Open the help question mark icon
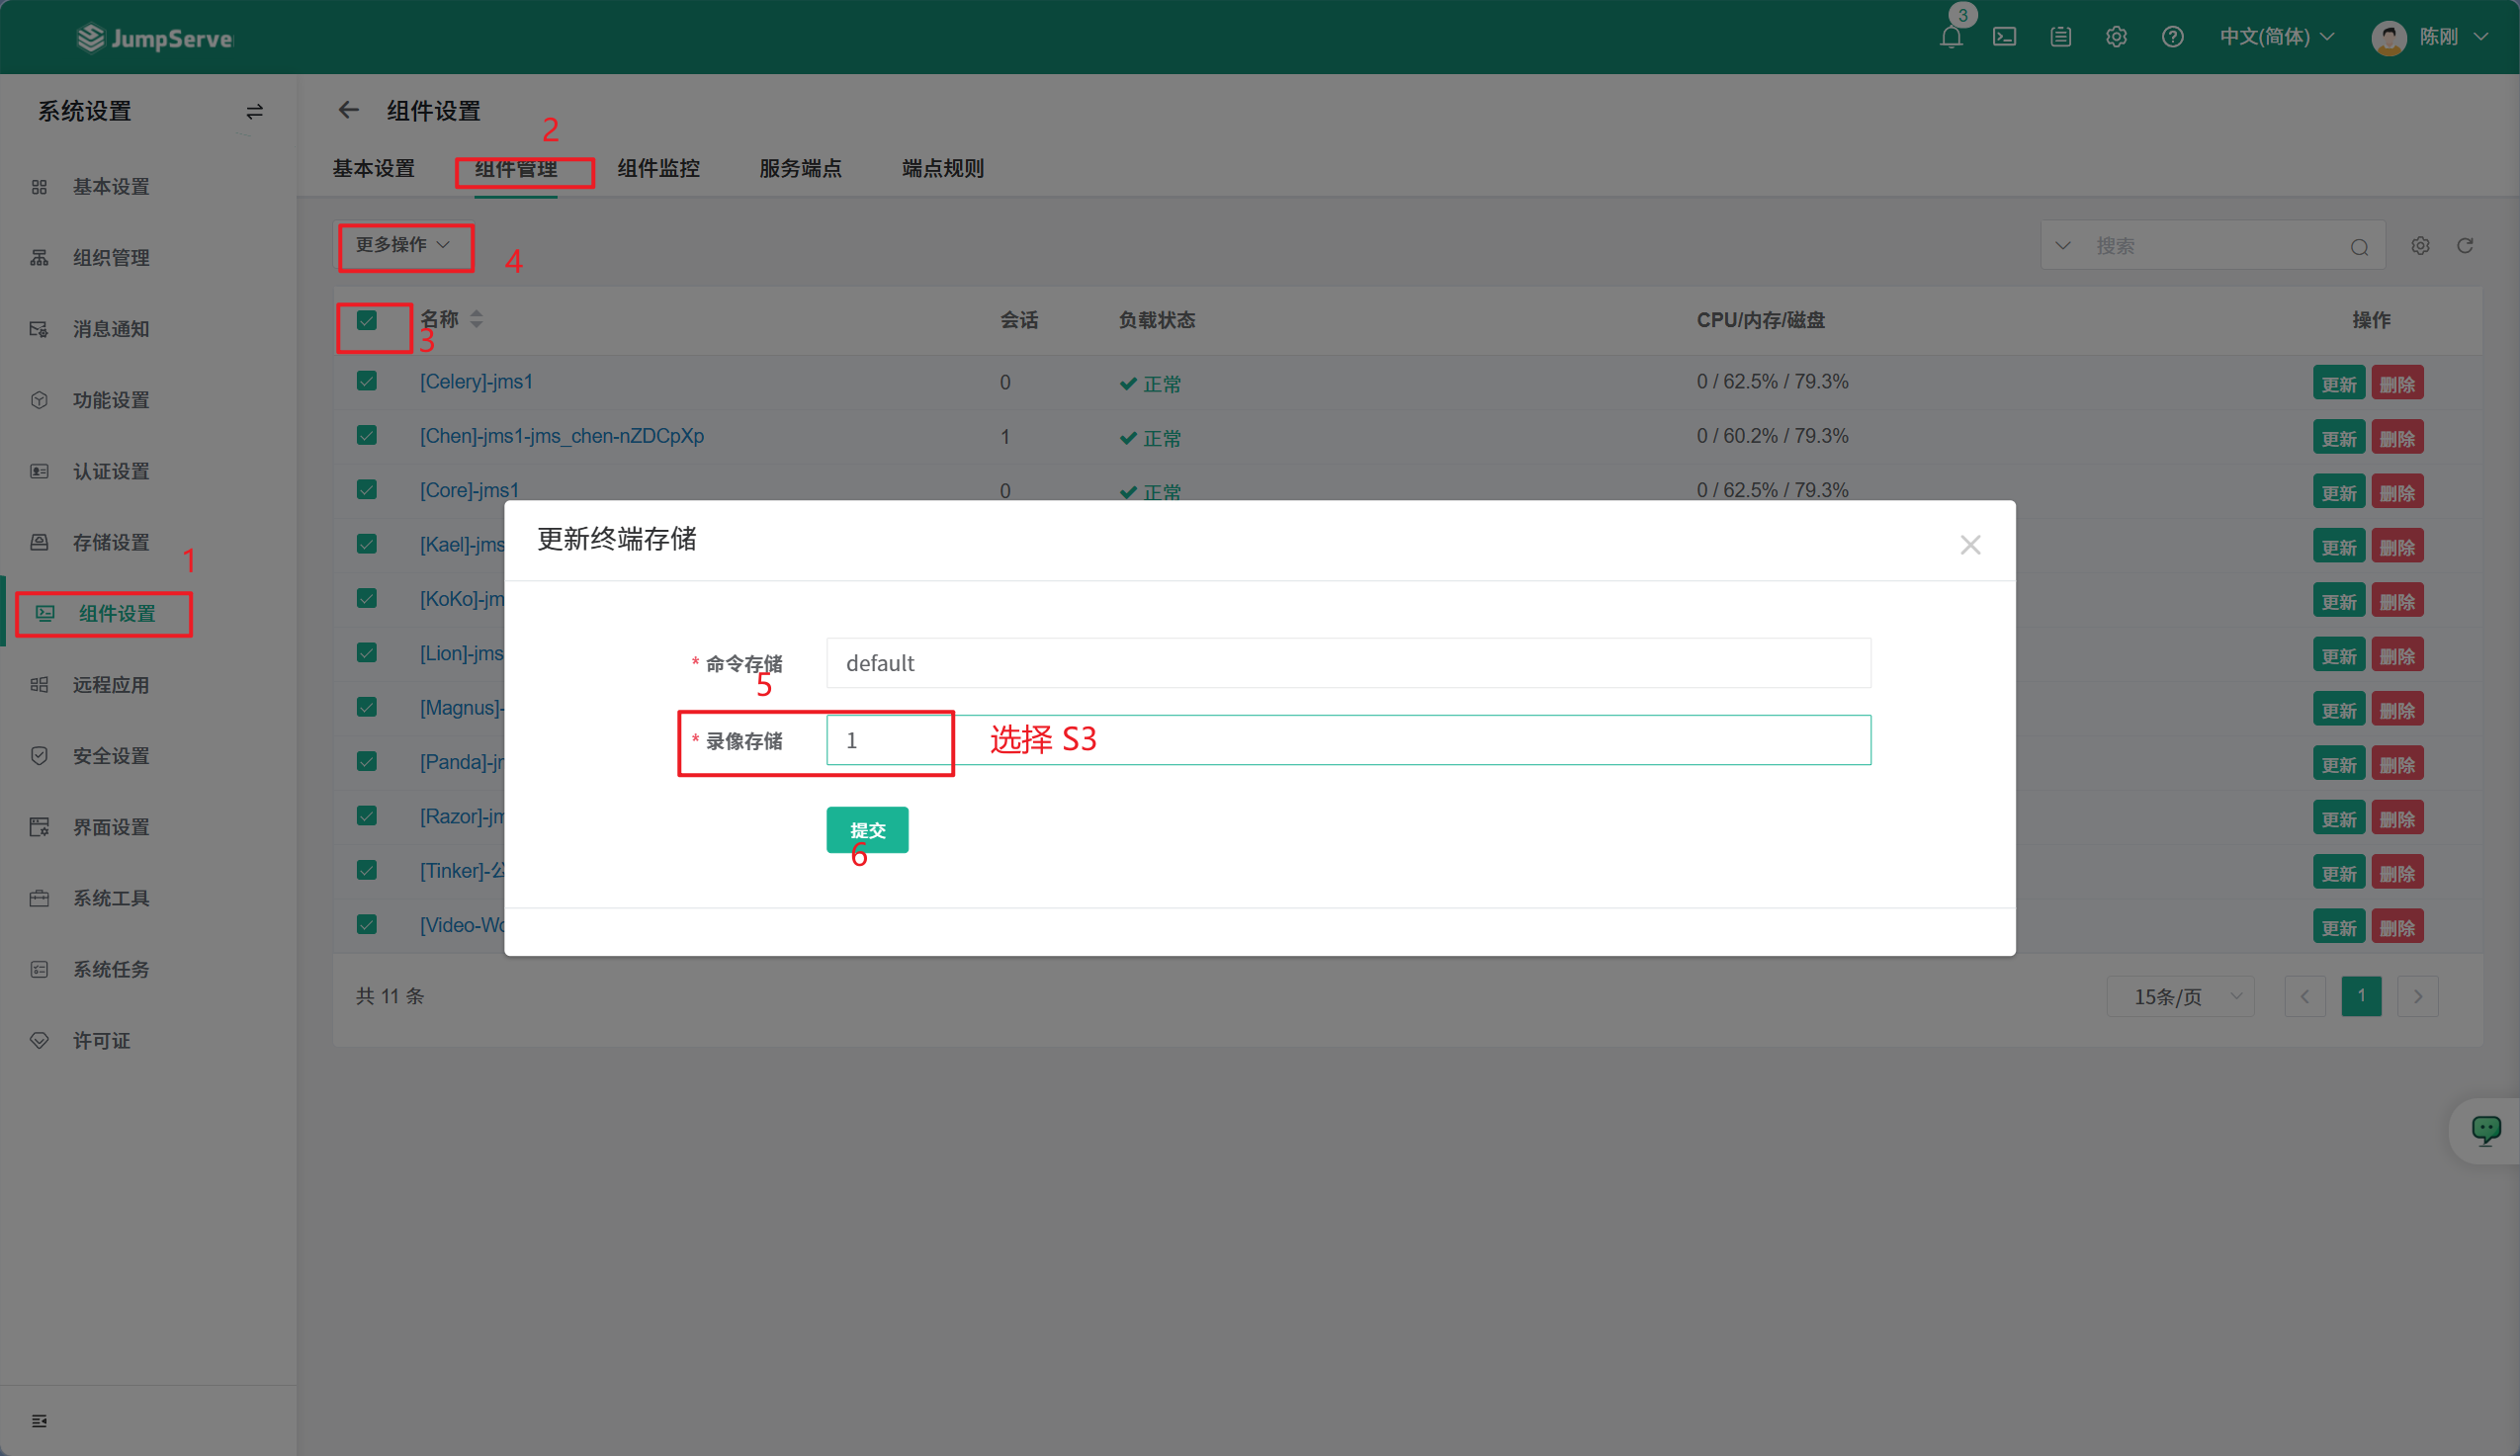The width and height of the screenshot is (2520, 1456). click(2172, 37)
